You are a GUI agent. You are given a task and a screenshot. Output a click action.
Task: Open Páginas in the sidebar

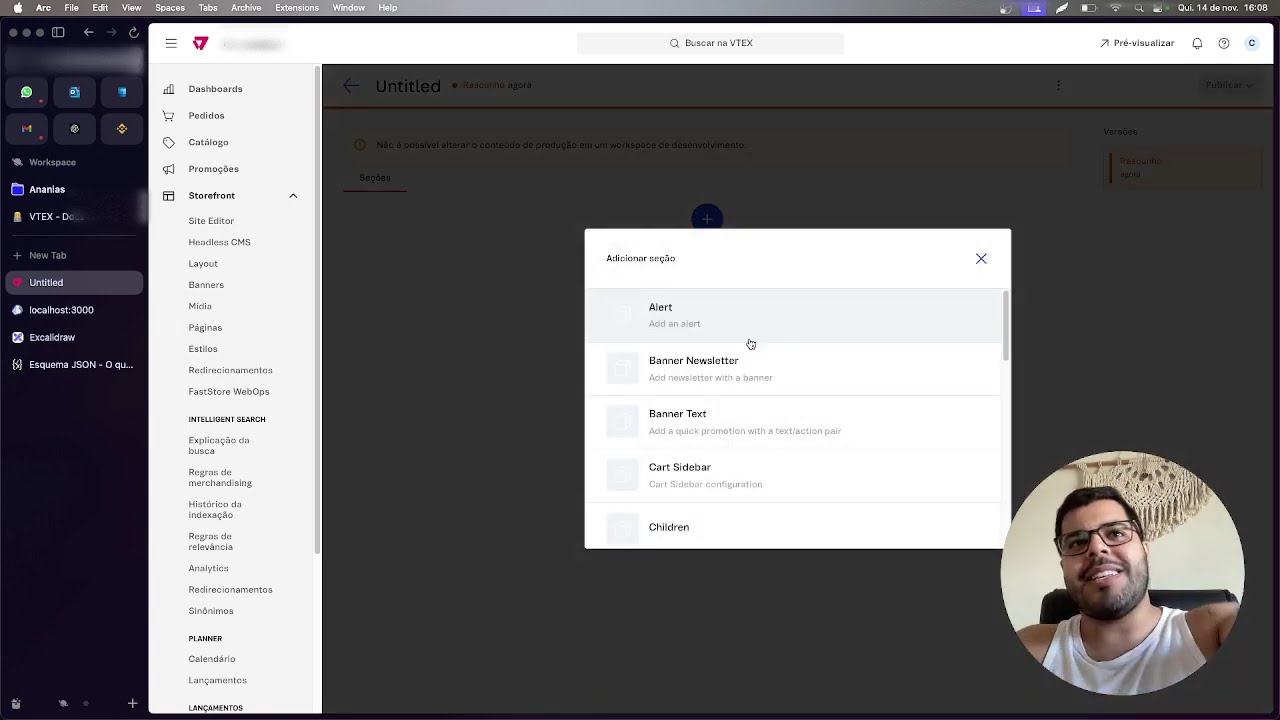coord(205,328)
